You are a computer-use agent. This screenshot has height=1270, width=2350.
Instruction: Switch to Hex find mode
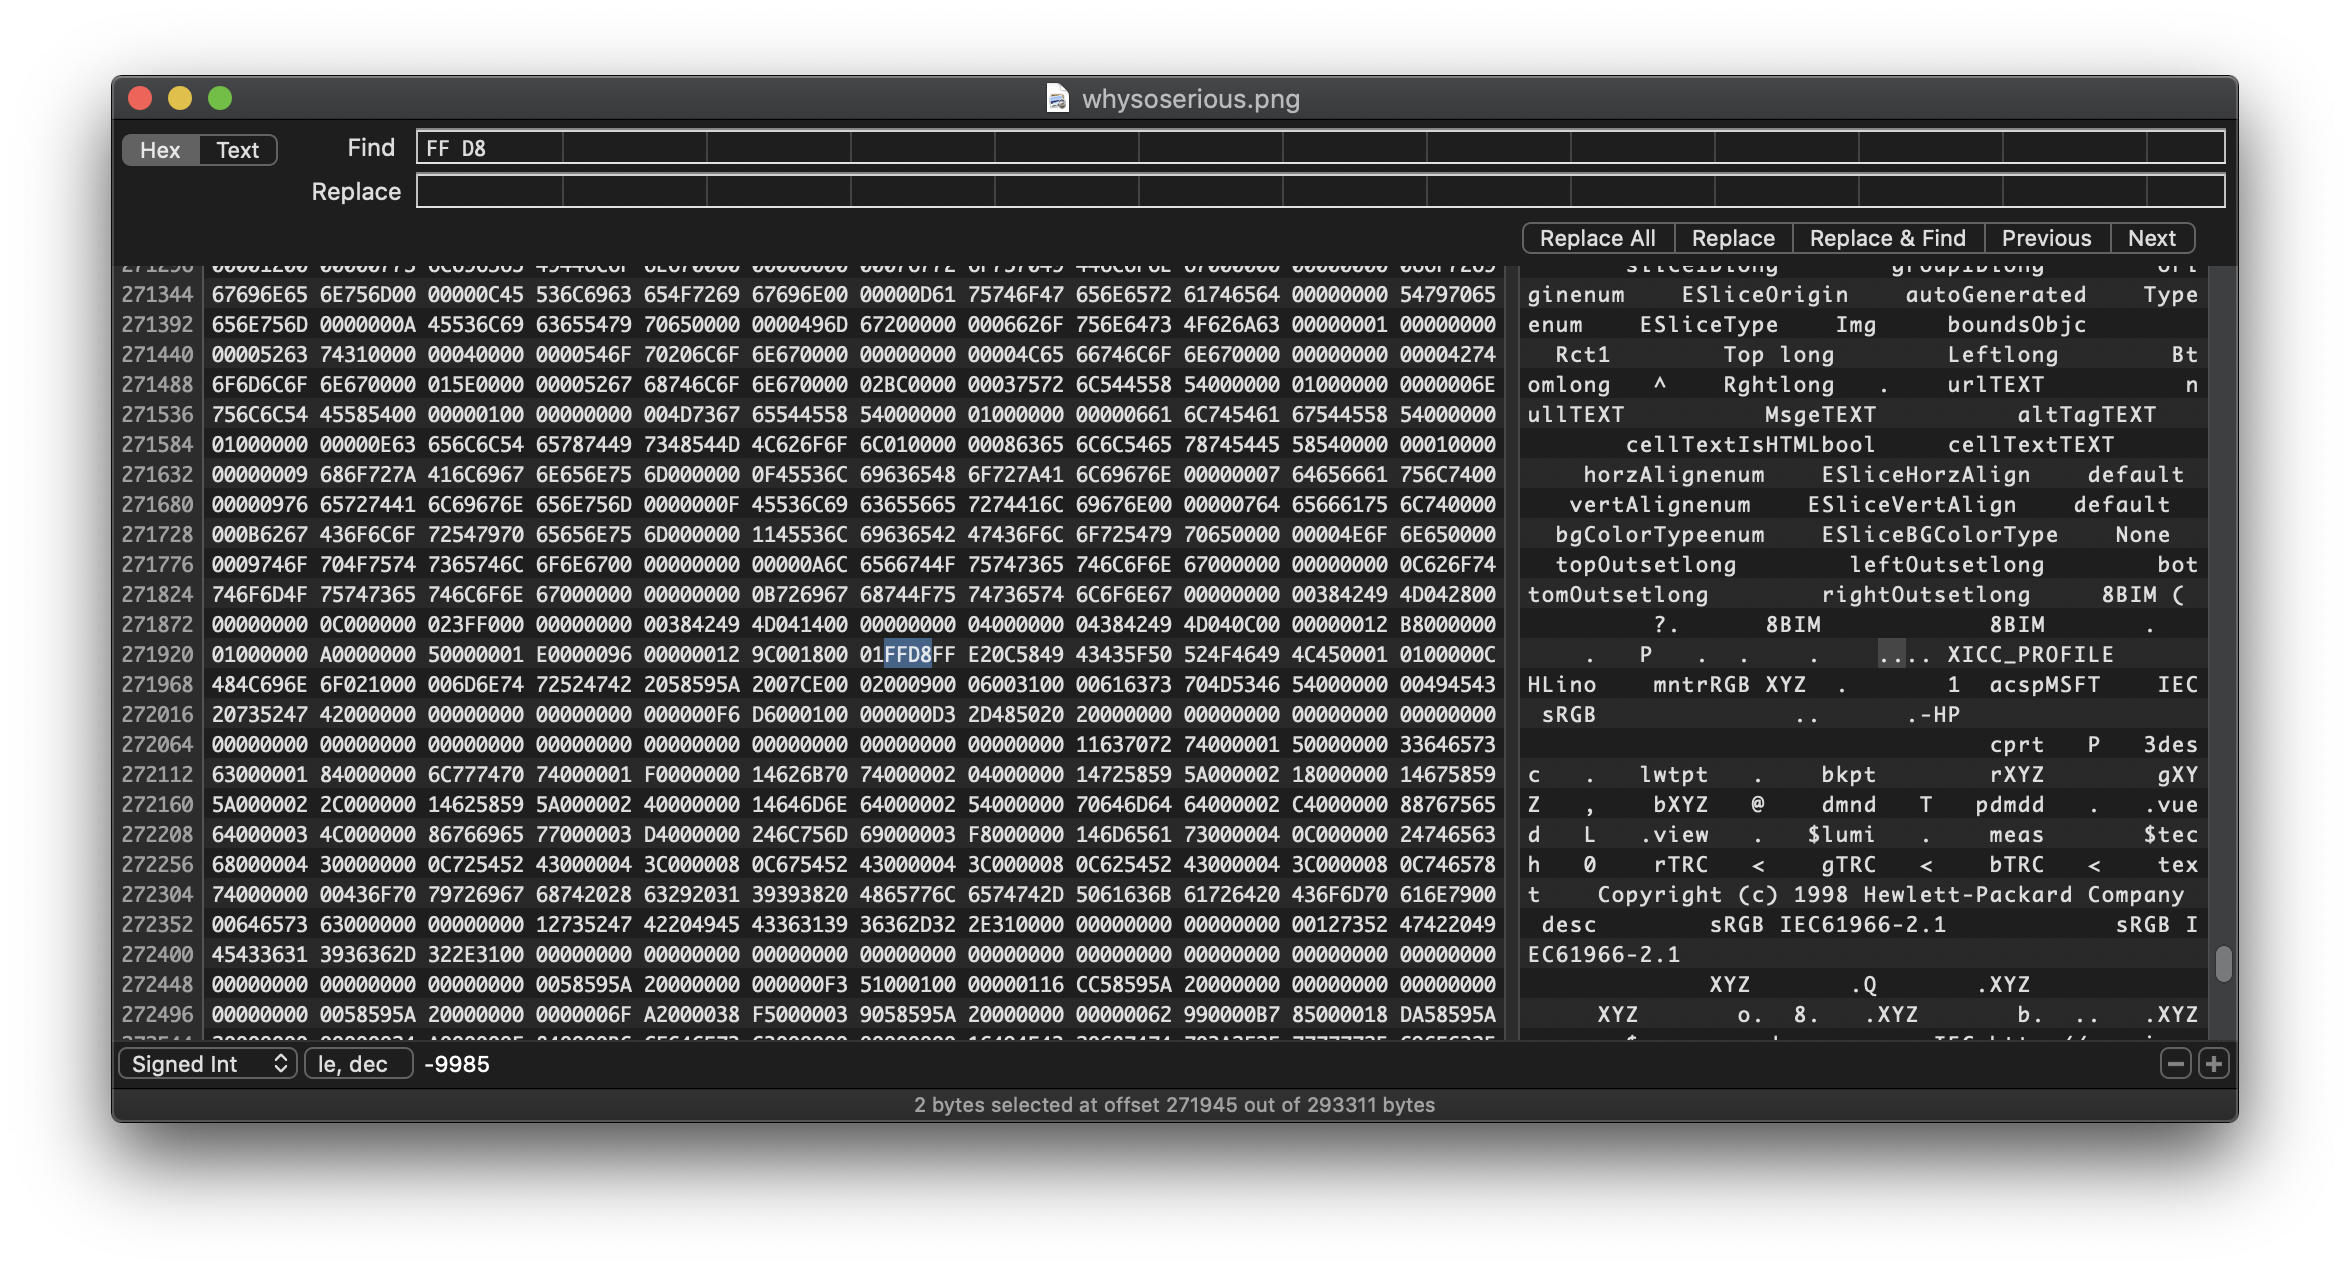coord(160,150)
